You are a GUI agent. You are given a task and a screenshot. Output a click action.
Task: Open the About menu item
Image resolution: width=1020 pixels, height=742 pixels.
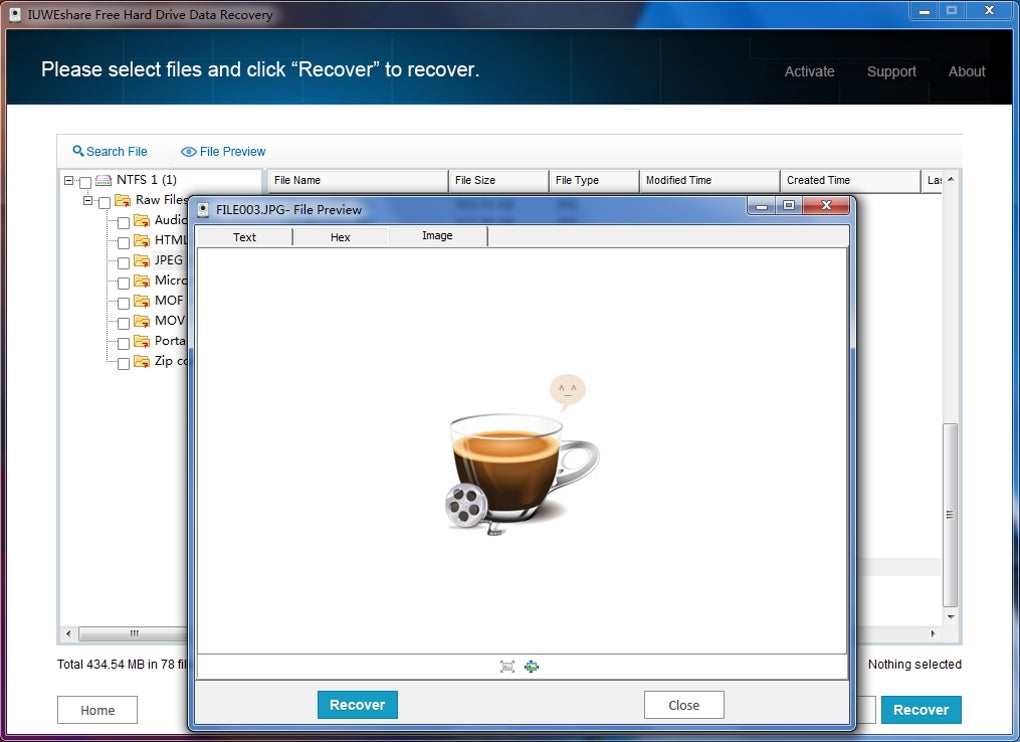pos(967,72)
